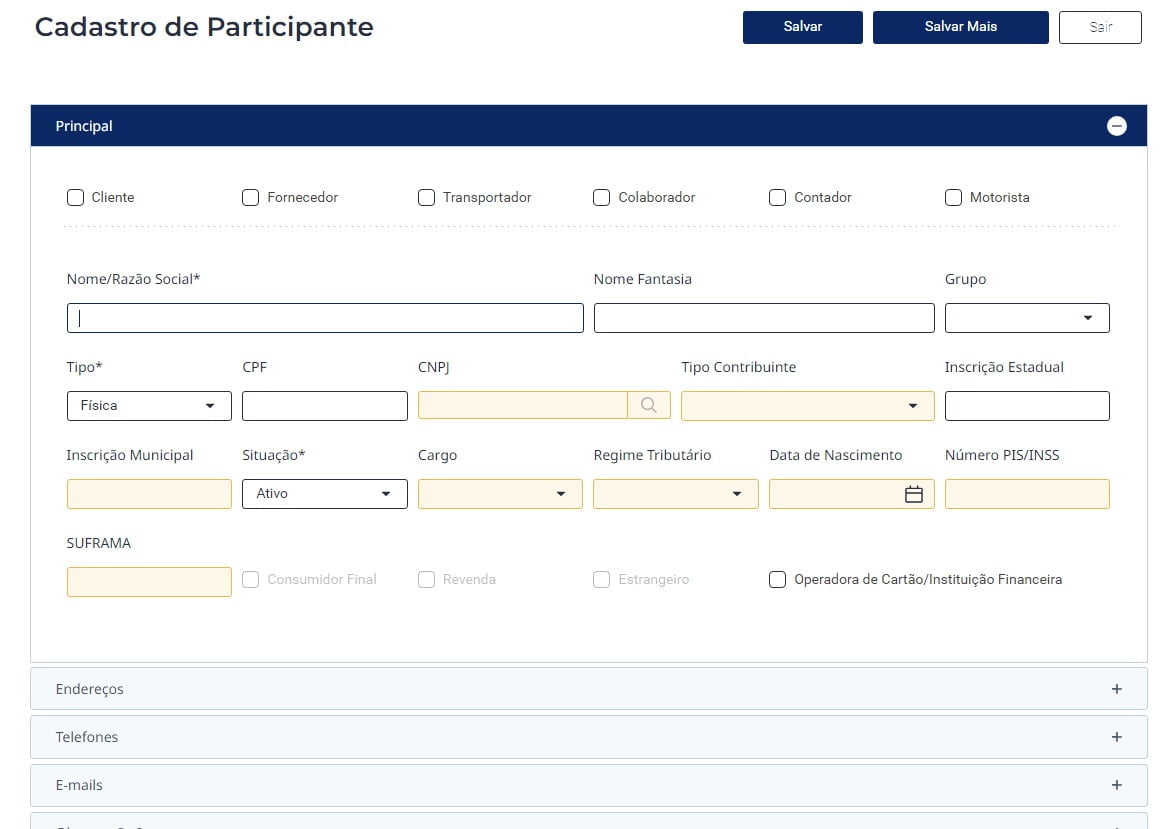
Task: Expand the E-mails section
Action: 1117,785
